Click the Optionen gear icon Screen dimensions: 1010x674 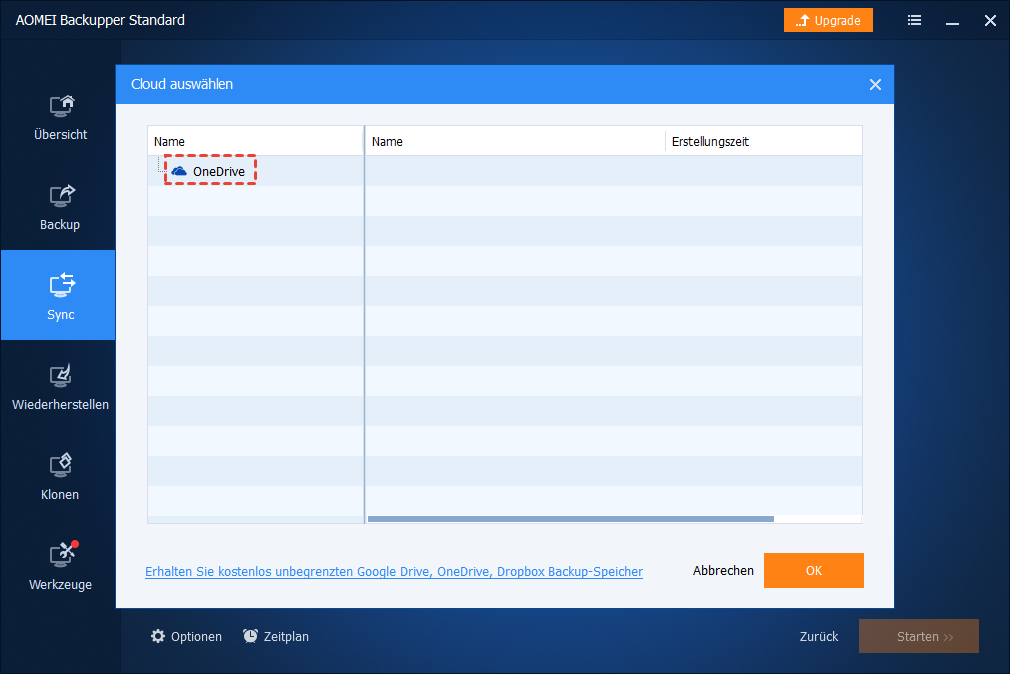[158, 636]
